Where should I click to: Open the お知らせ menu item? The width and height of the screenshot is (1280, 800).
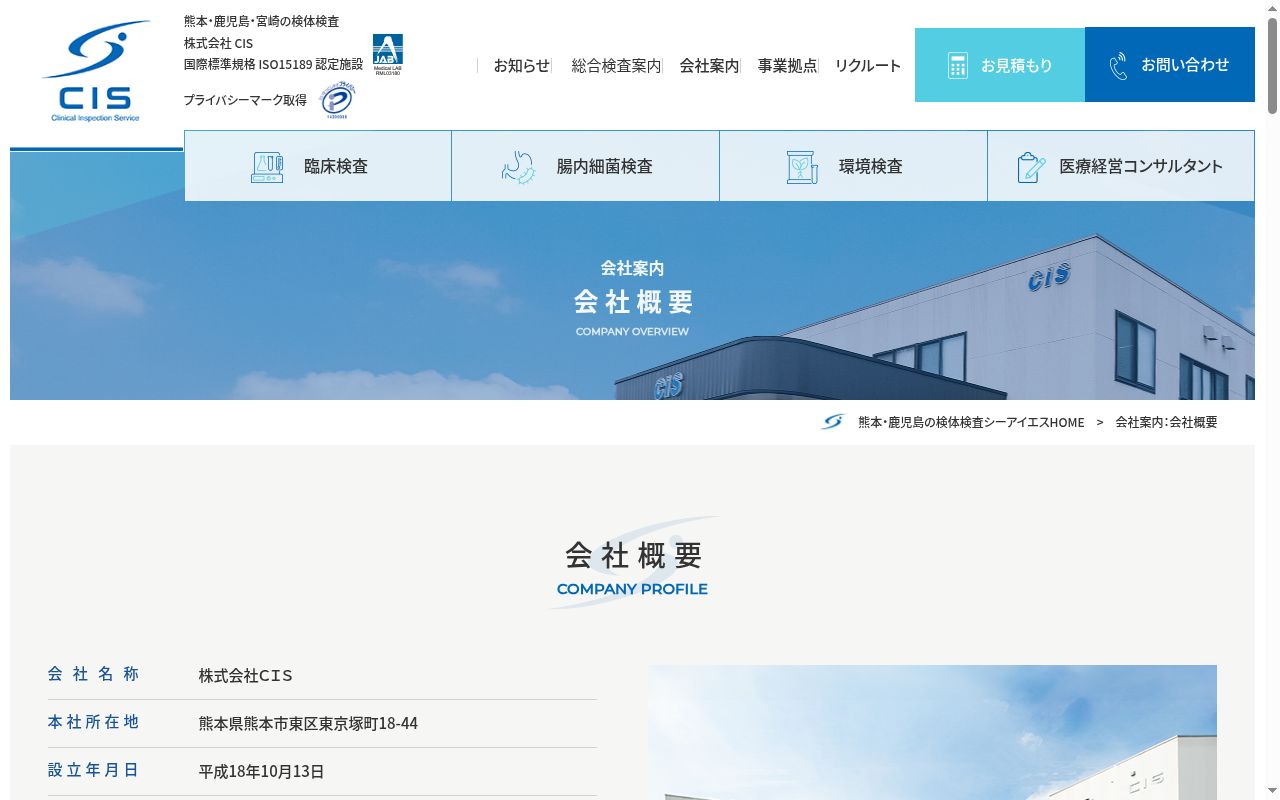(x=521, y=65)
